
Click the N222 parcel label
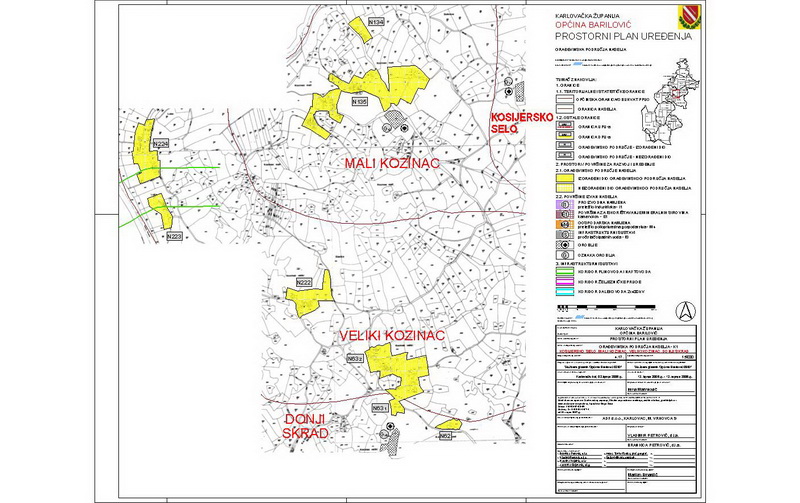click(304, 282)
